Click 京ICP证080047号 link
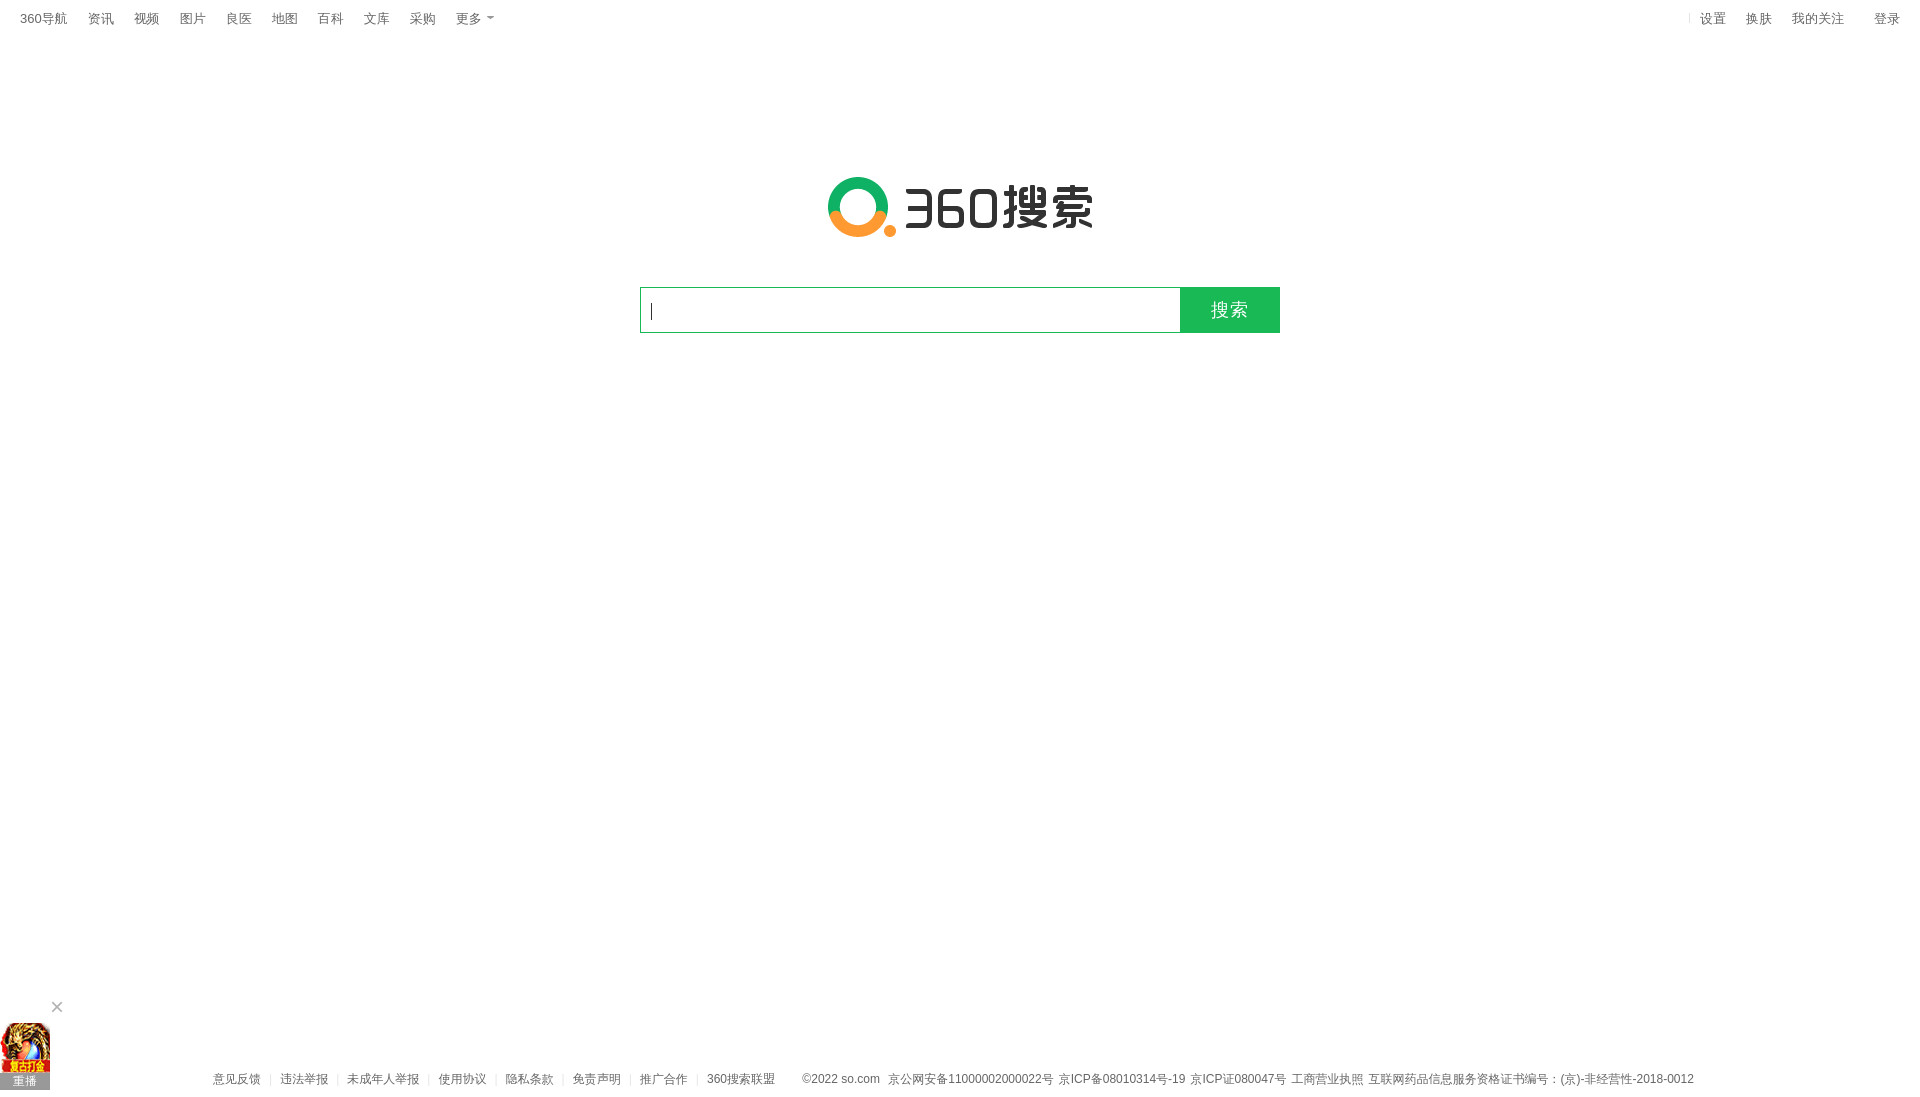The image size is (1920, 1097). 1238,1080
